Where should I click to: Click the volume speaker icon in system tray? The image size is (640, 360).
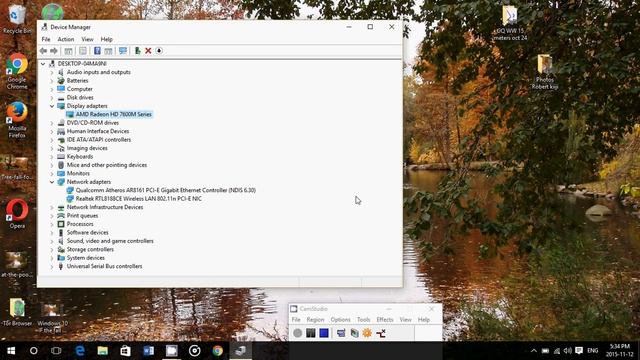pyautogui.click(x=567, y=351)
